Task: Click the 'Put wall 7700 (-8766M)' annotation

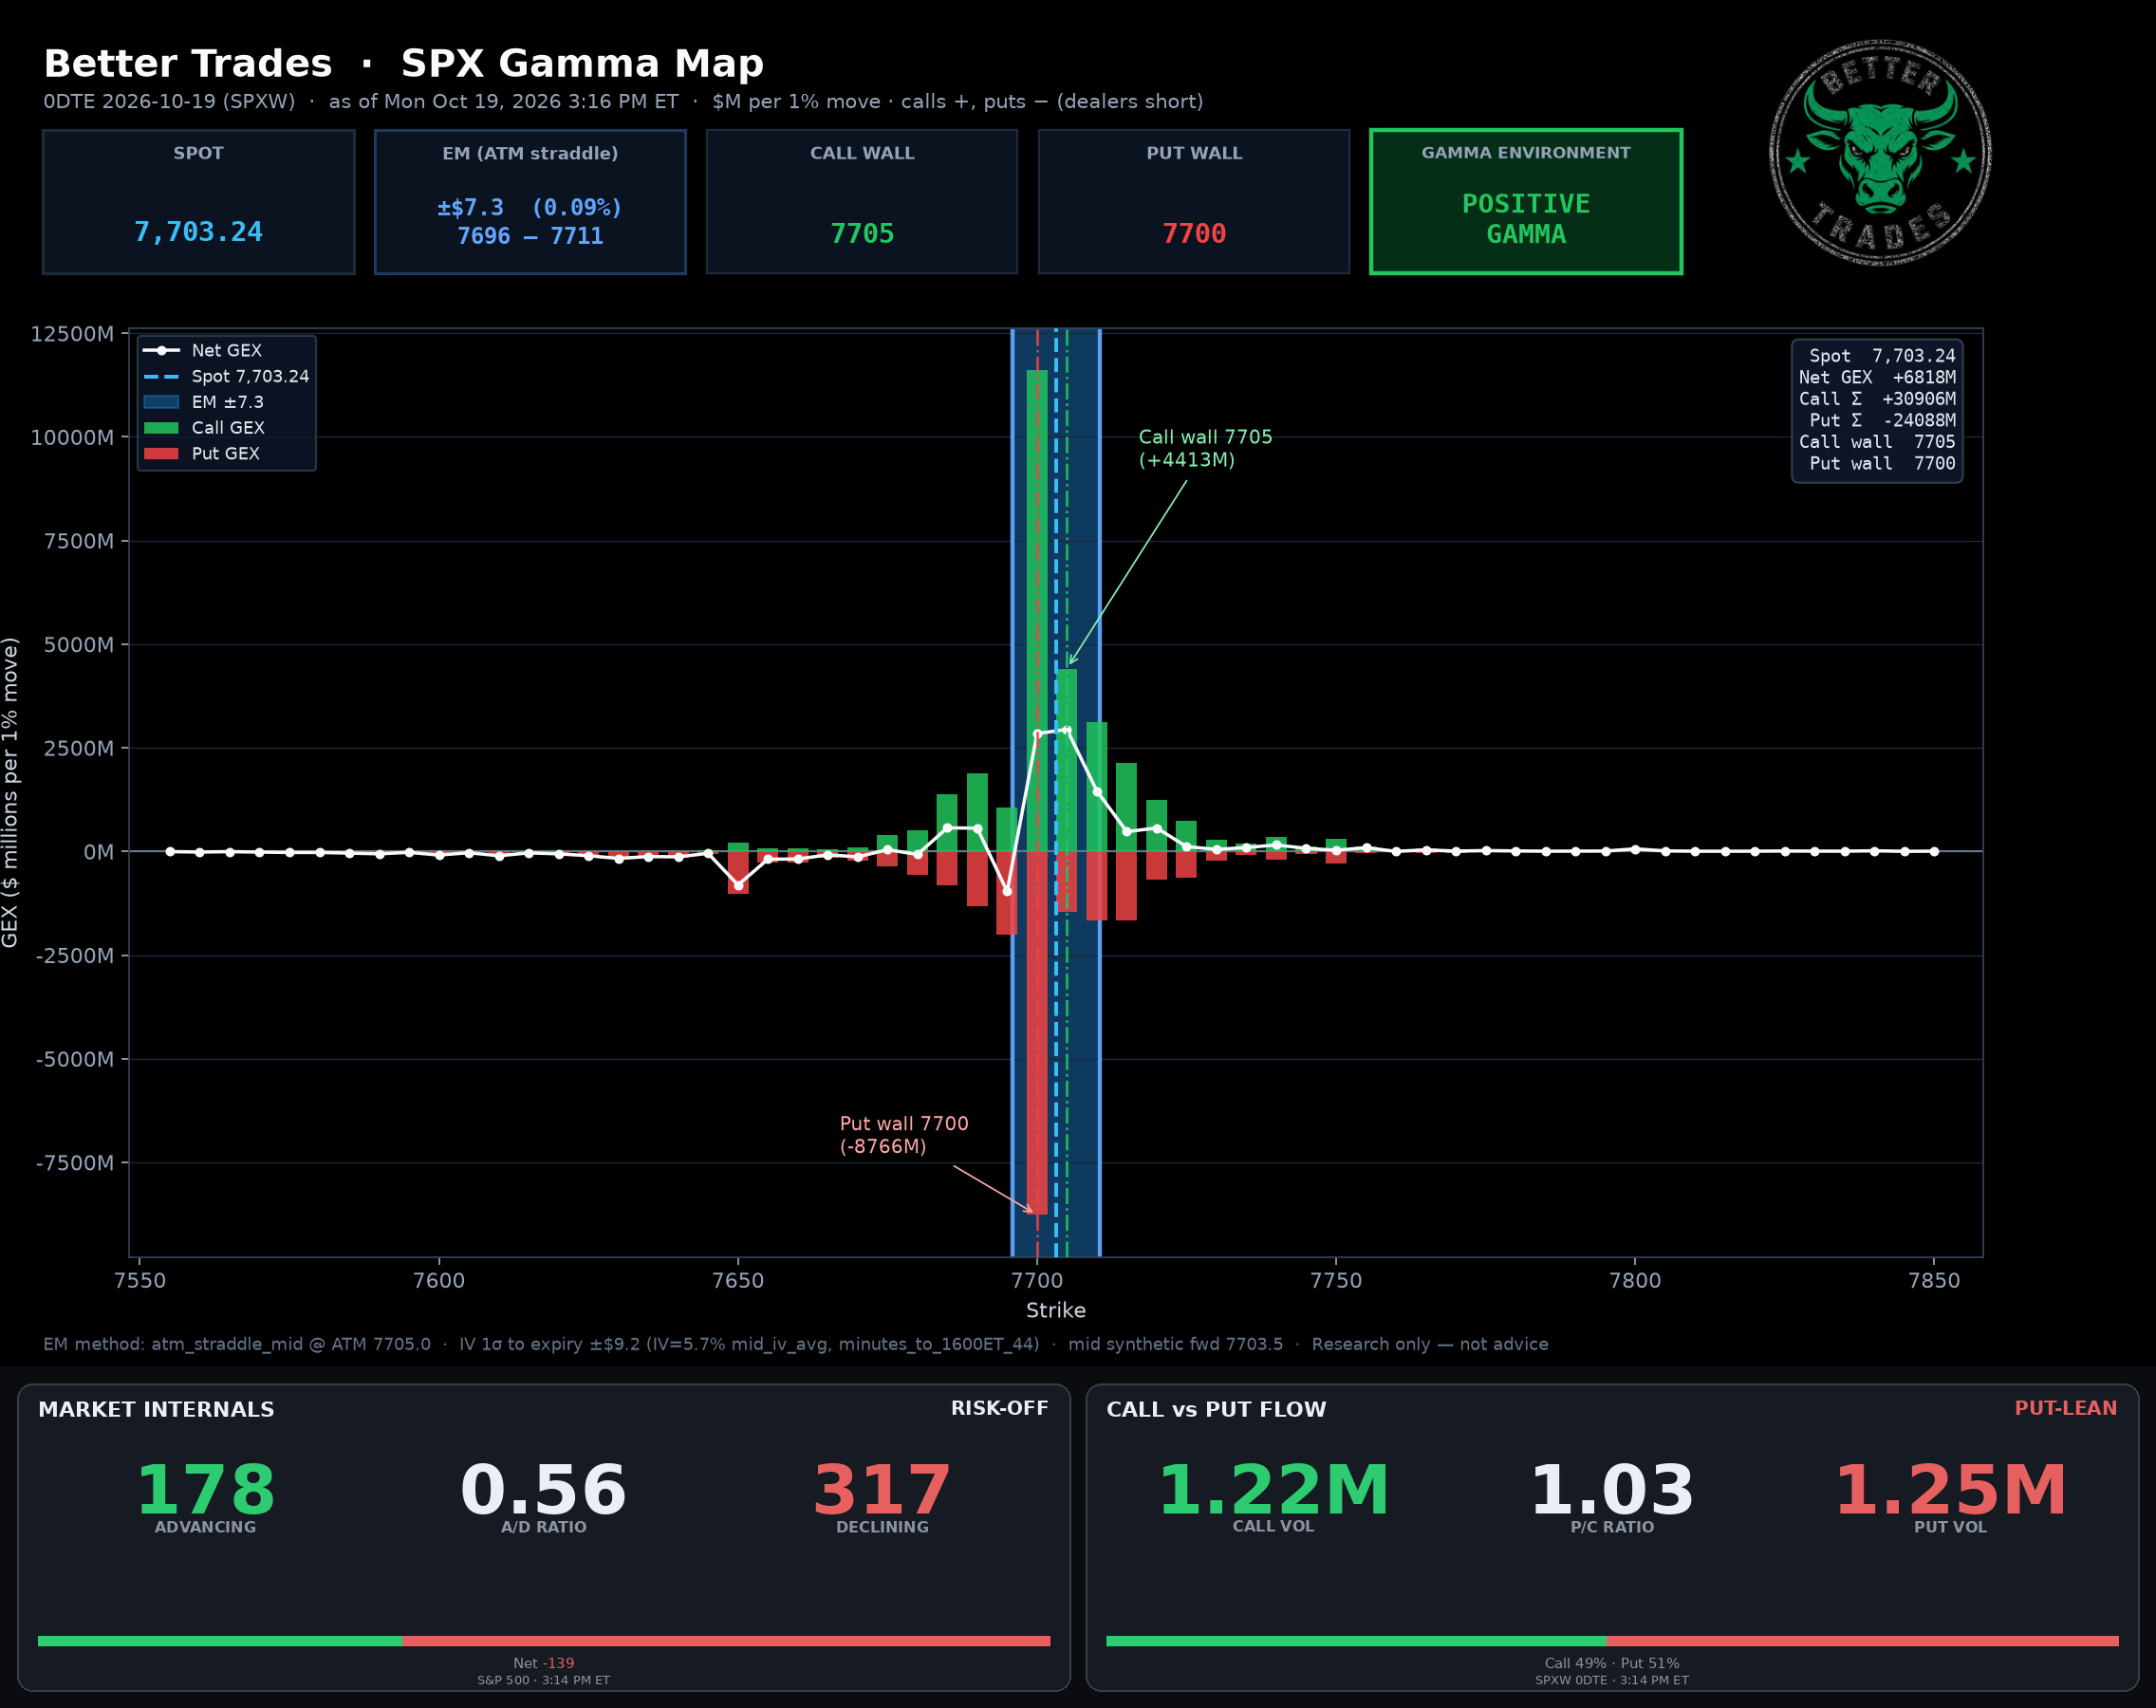Action: 904,1135
